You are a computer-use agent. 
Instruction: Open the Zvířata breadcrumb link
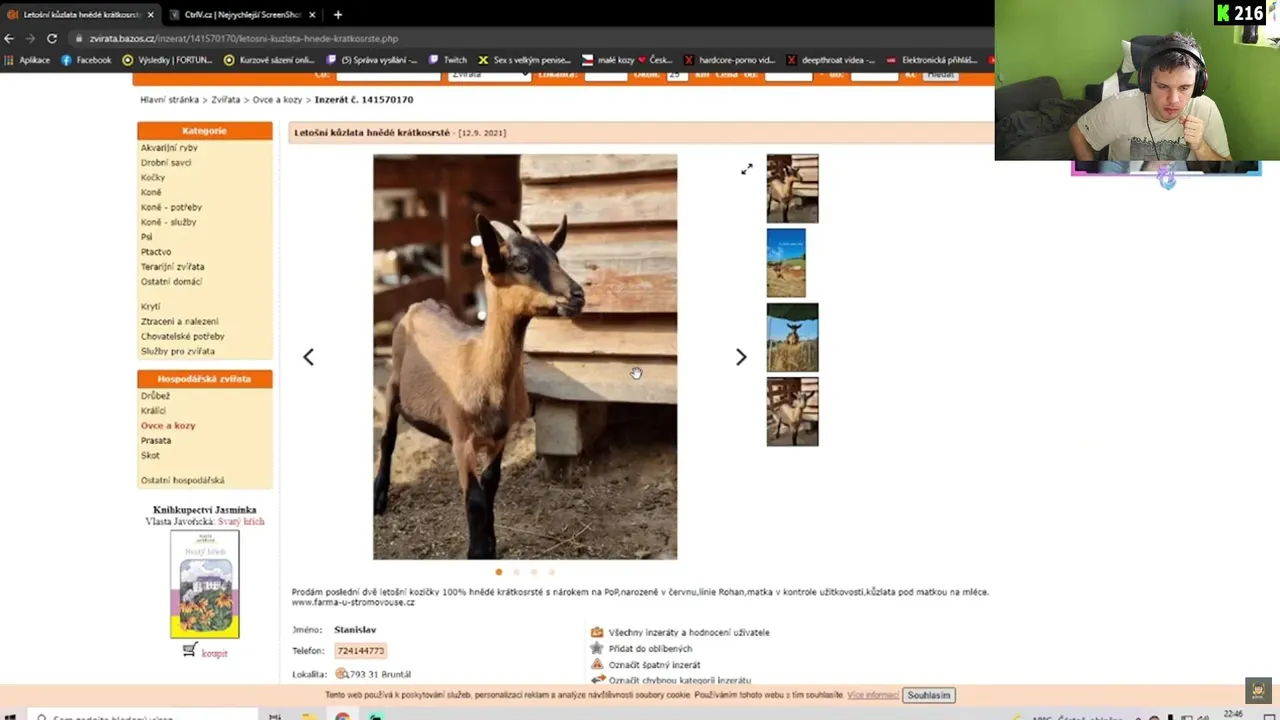(226, 100)
